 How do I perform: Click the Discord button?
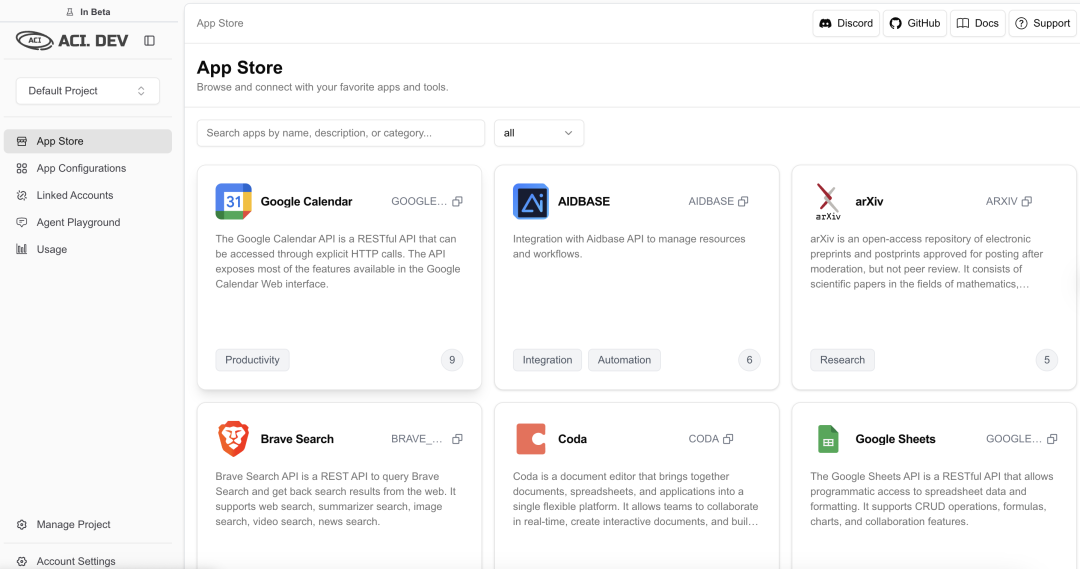coord(846,23)
